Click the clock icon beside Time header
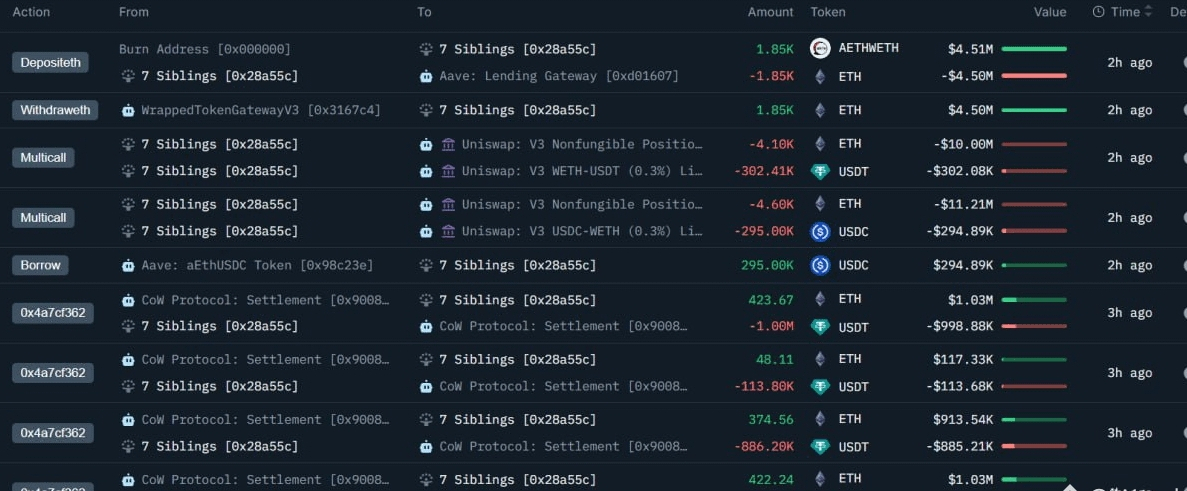 coord(1098,12)
